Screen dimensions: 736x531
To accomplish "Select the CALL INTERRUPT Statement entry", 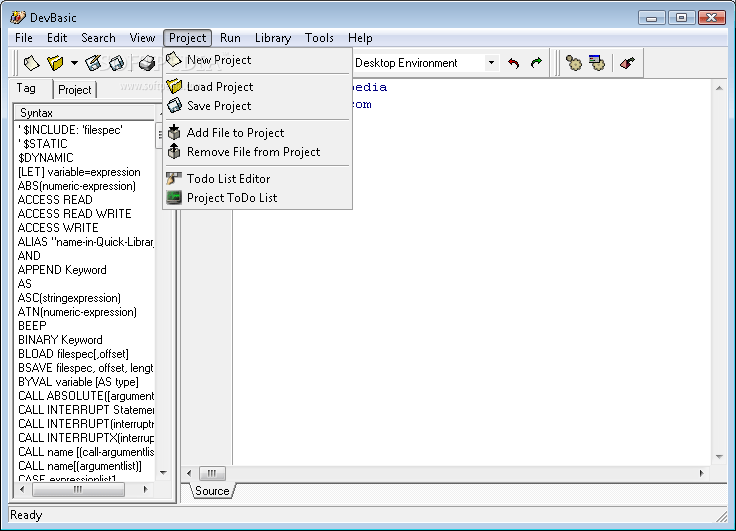I will [x=86, y=410].
